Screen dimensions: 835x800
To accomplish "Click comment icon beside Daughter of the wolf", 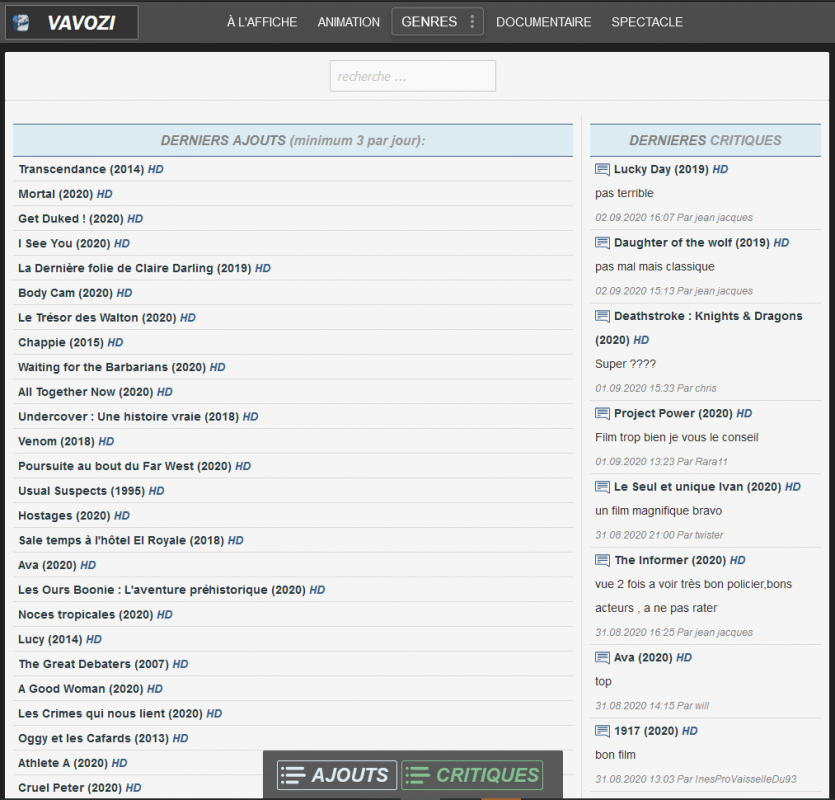I will coord(602,243).
